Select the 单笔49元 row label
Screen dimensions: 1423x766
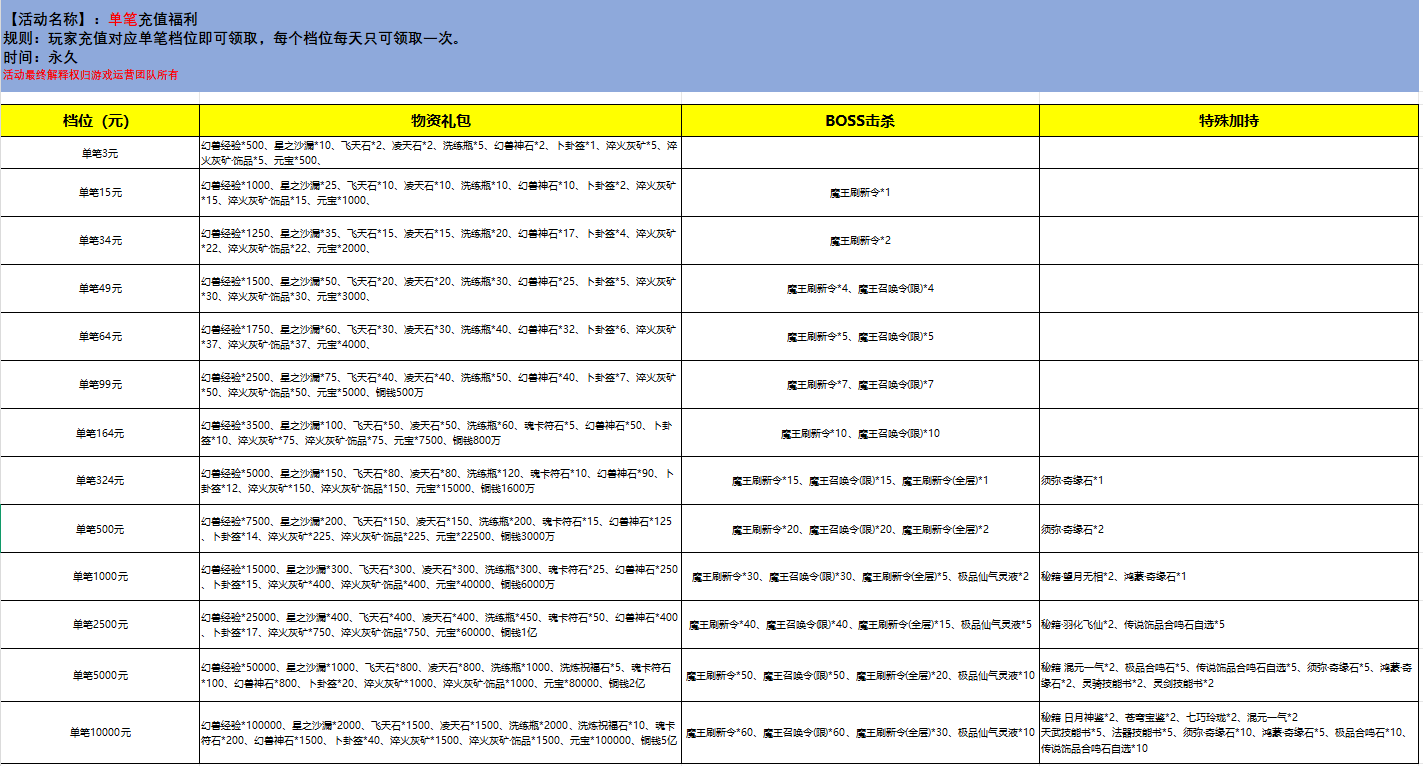100,288
